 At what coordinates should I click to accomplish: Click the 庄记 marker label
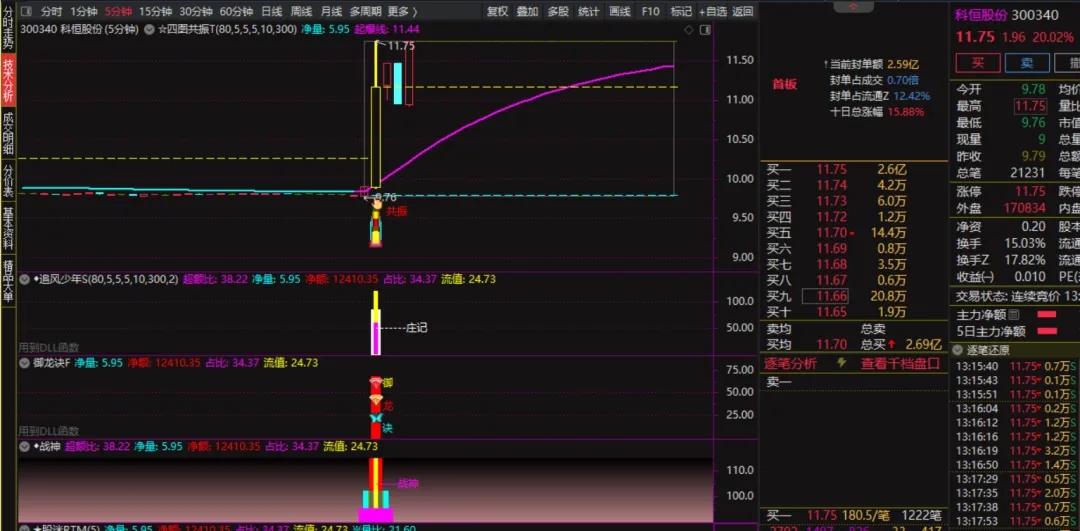[x=417, y=328]
